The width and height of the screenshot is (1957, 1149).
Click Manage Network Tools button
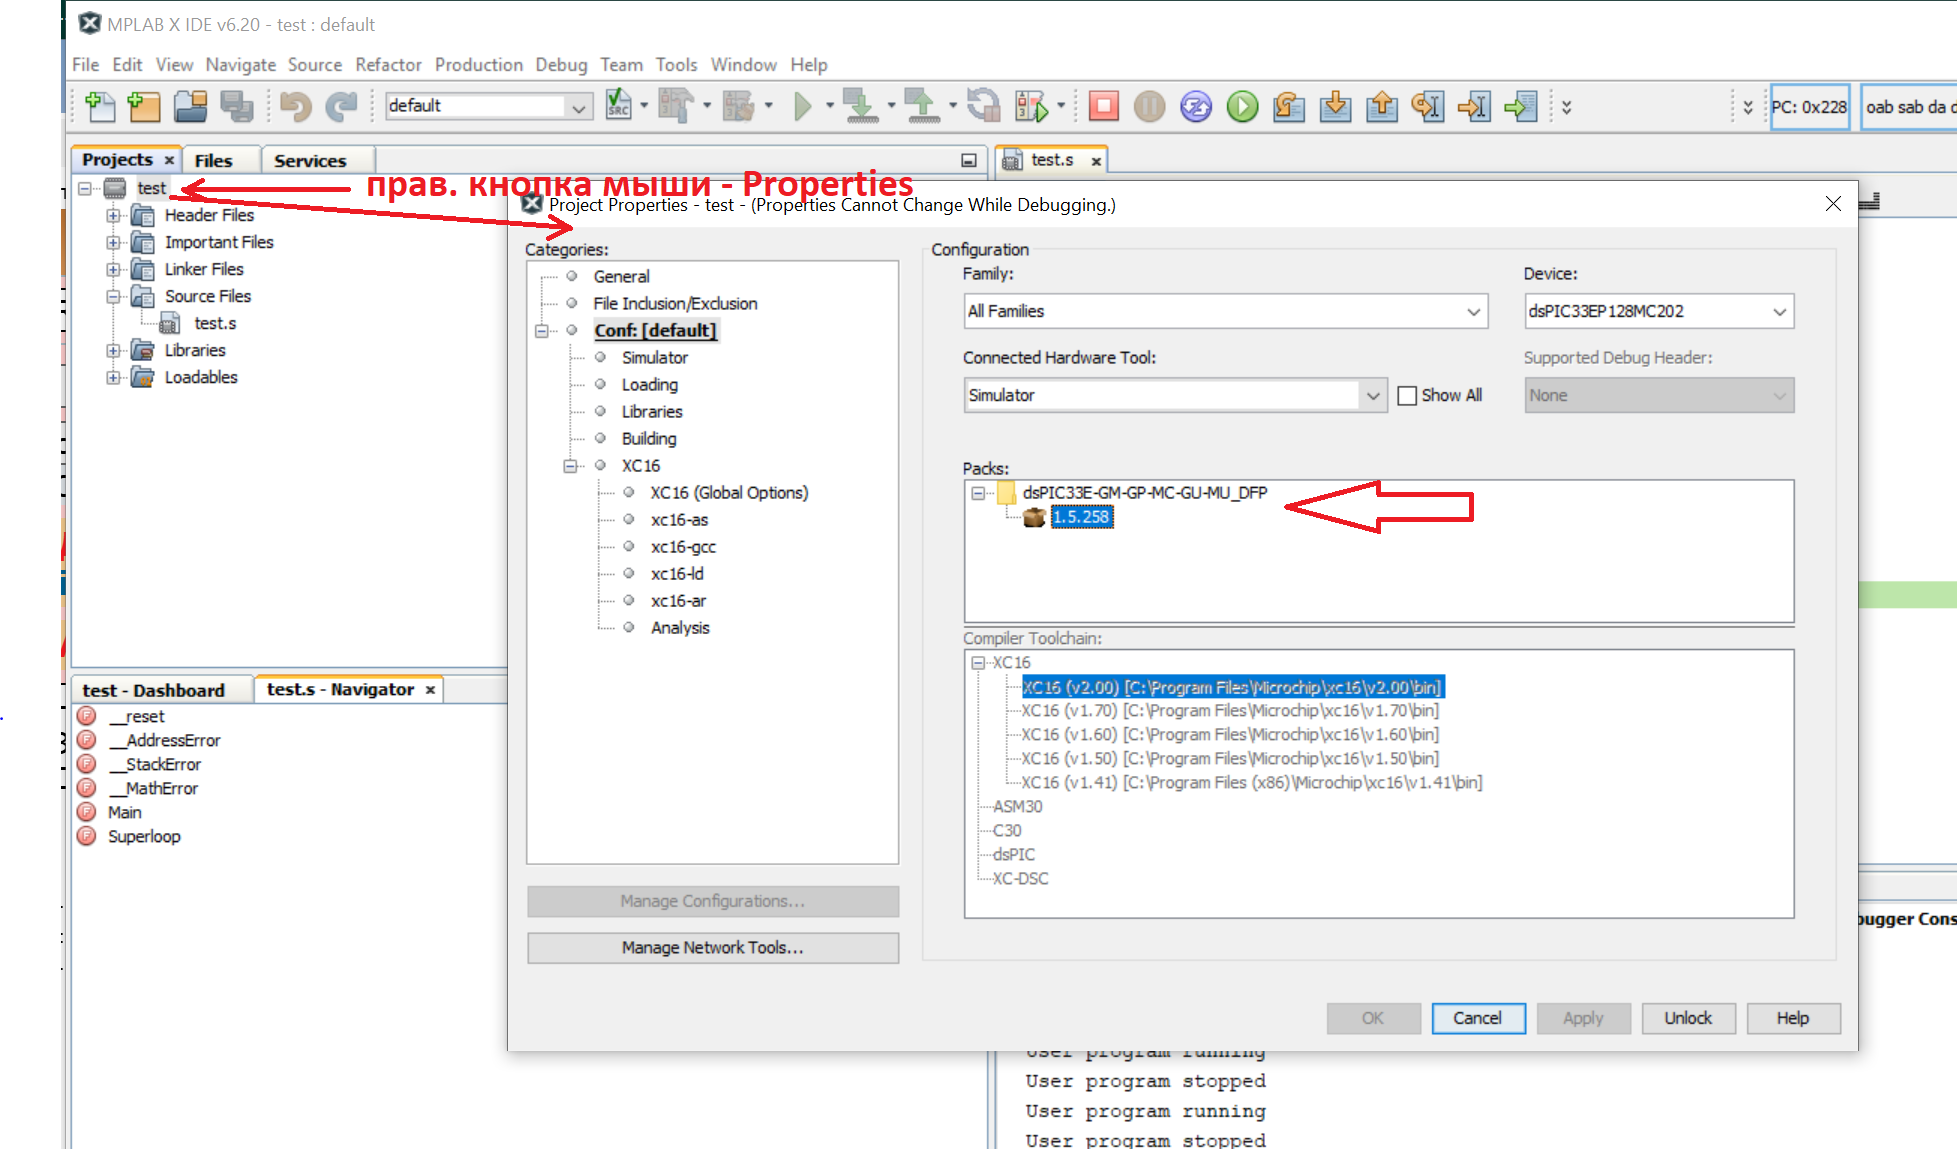coord(712,947)
